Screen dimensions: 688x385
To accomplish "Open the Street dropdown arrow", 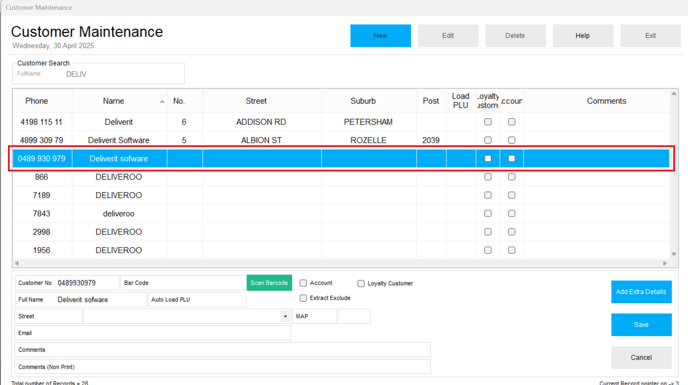I will [285, 316].
